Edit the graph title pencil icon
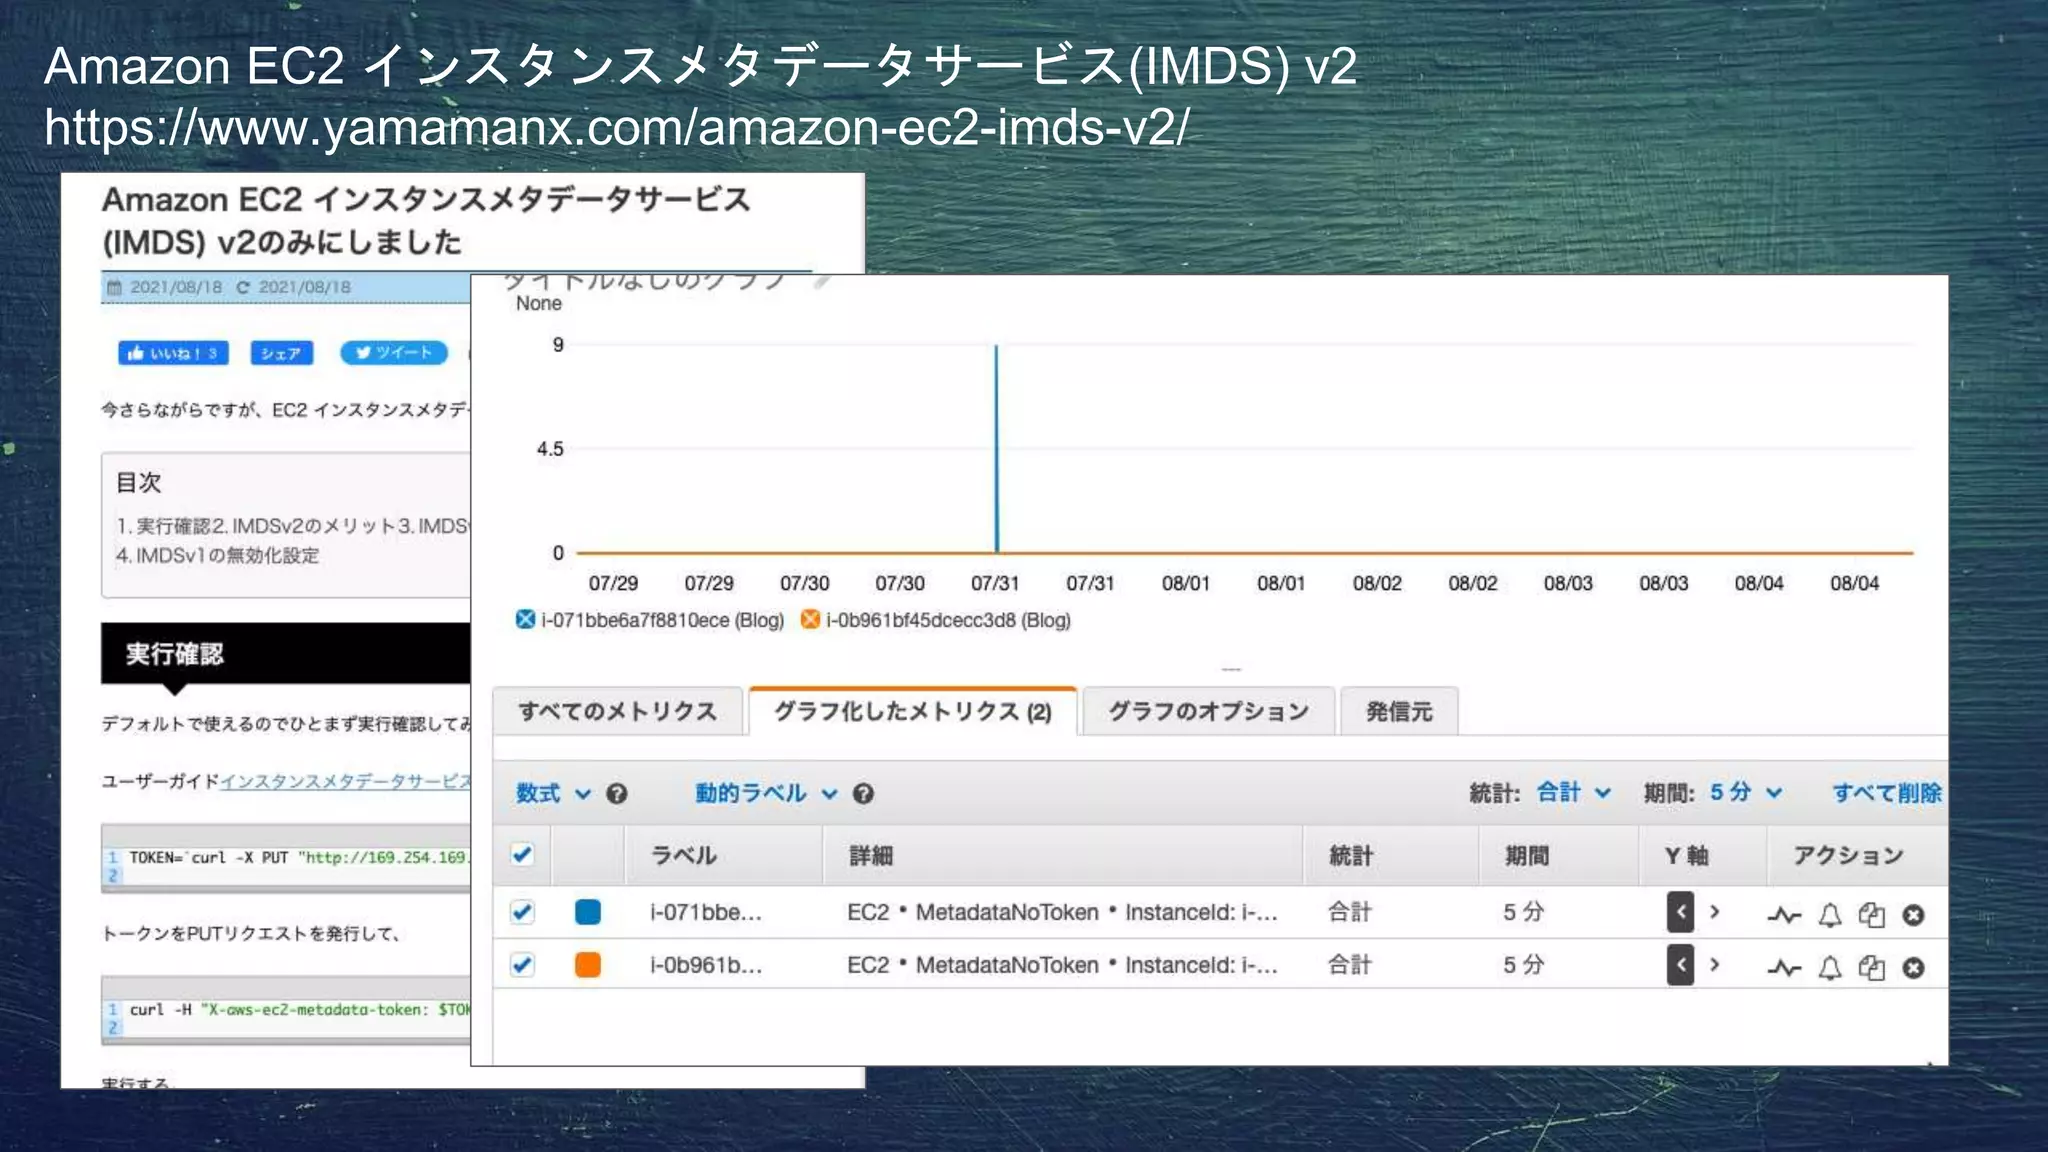 822,282
